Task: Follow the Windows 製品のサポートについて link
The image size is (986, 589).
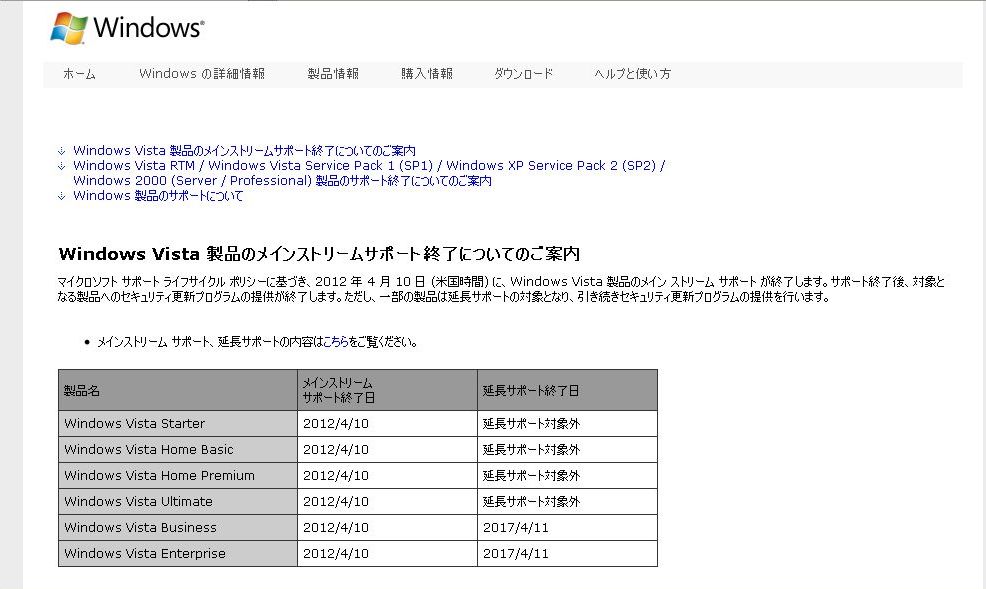Action: (158, 196)
